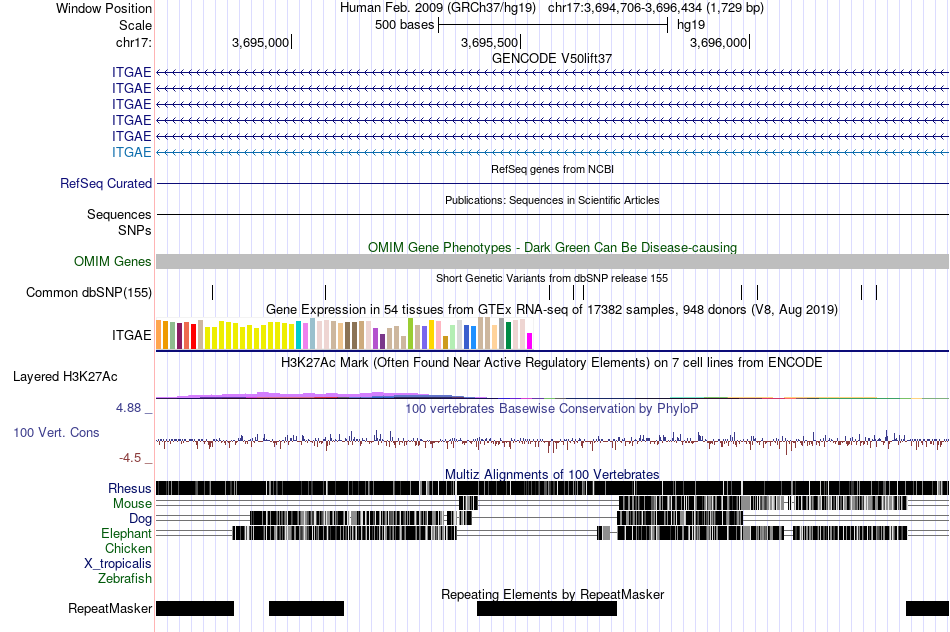Viewport: 950px width, 632px height.
Task: Open the RefSeq genes from NCBI title
Action: [552, 169]
